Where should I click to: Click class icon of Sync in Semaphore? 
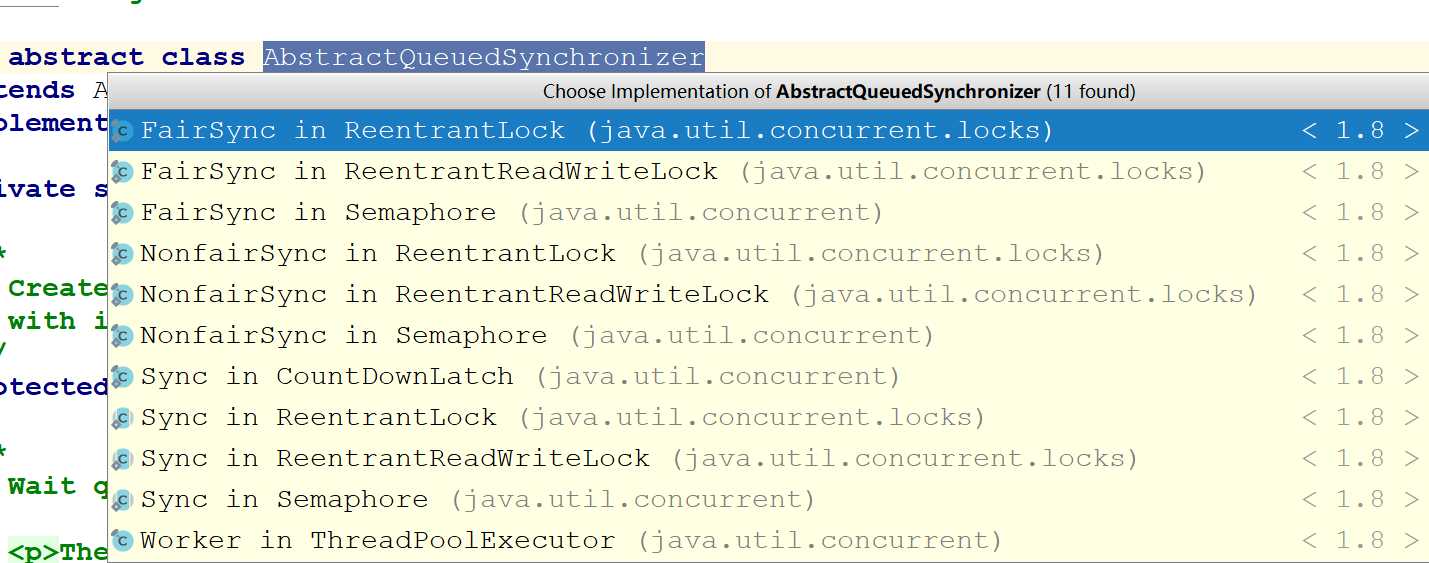click(x=122, y=500)
